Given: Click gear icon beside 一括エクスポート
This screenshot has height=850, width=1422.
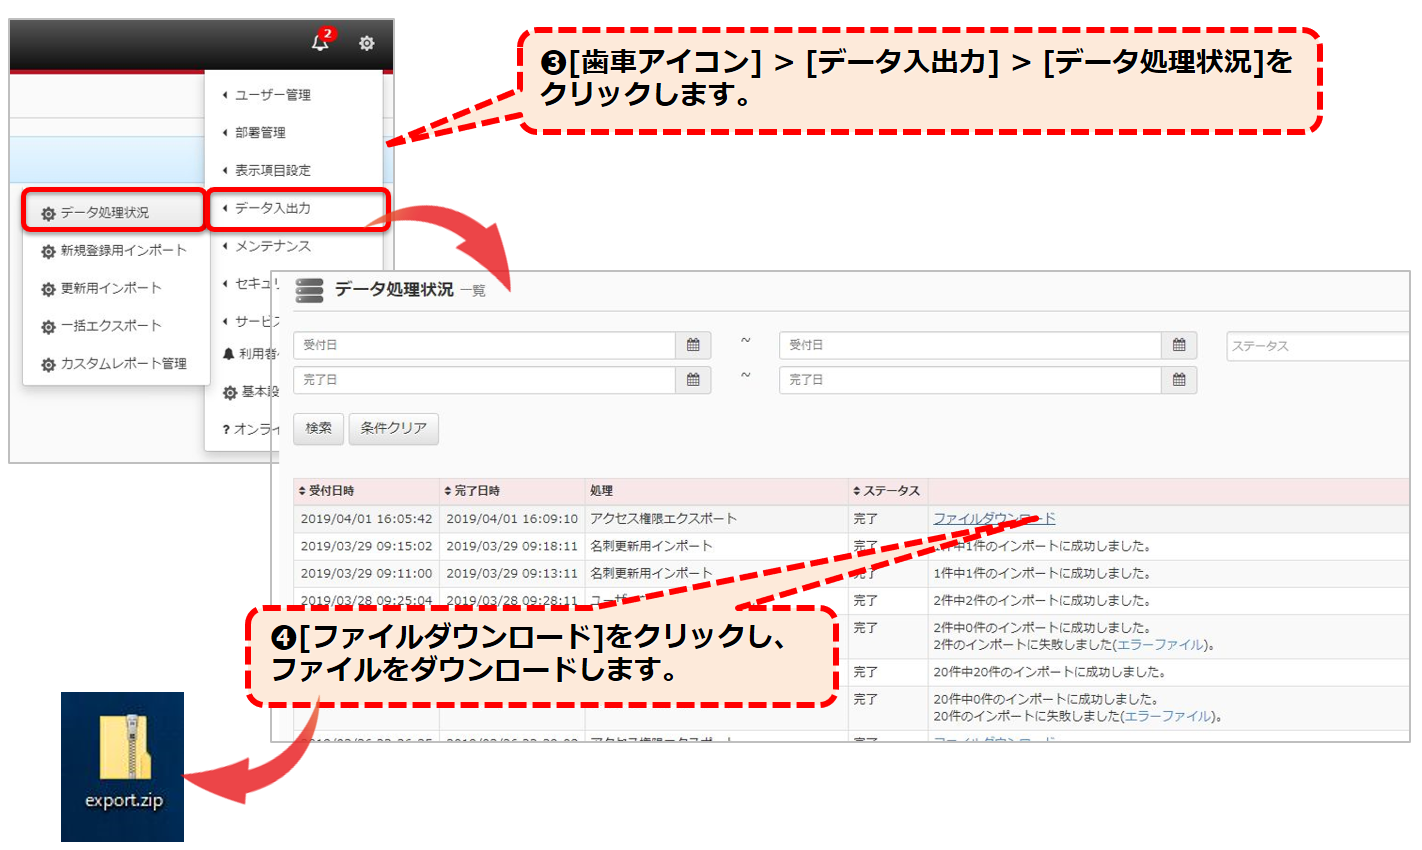Looking at the screenshot, I should pos(48,327).
